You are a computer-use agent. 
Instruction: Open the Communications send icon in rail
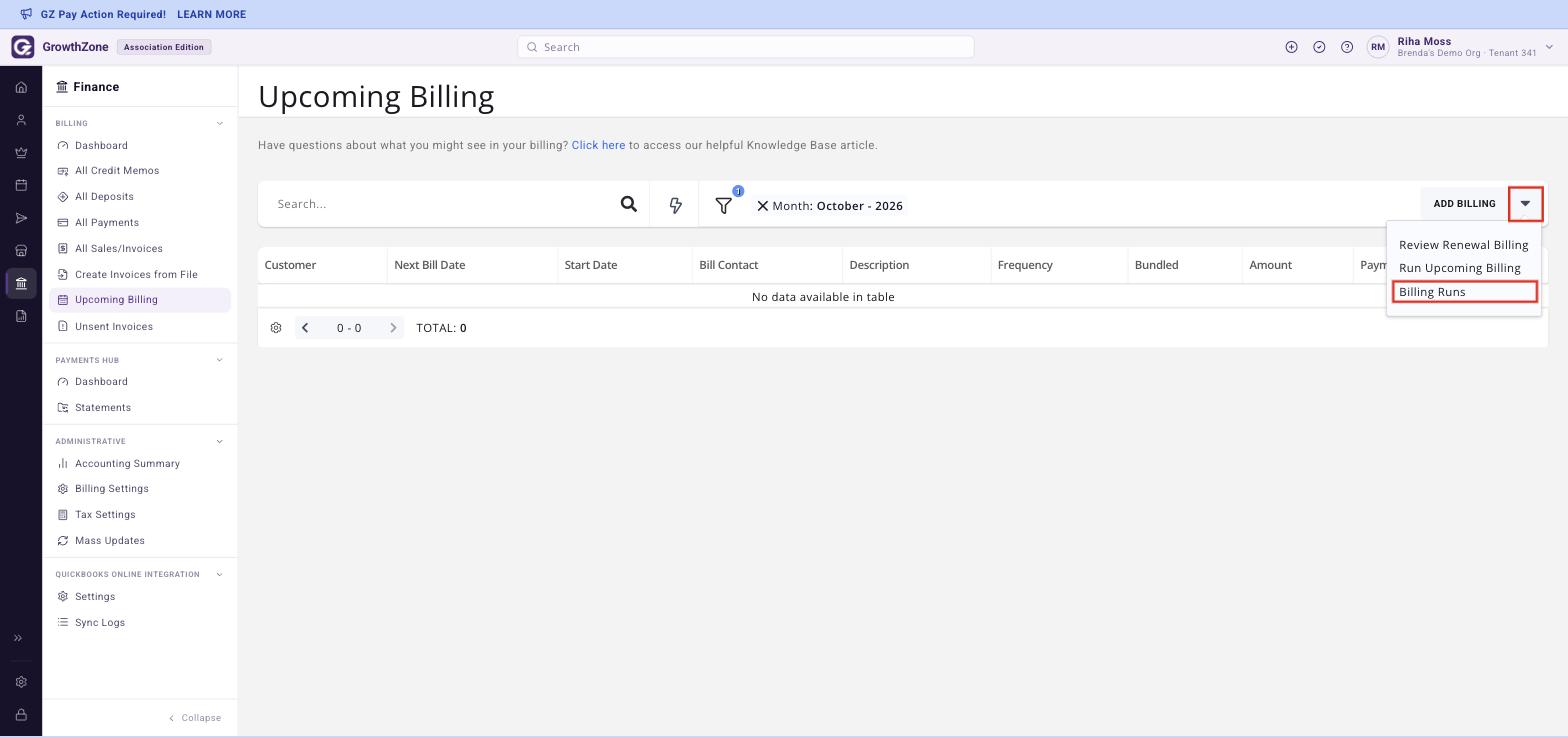pyautogui.click(x=21, y=218)
